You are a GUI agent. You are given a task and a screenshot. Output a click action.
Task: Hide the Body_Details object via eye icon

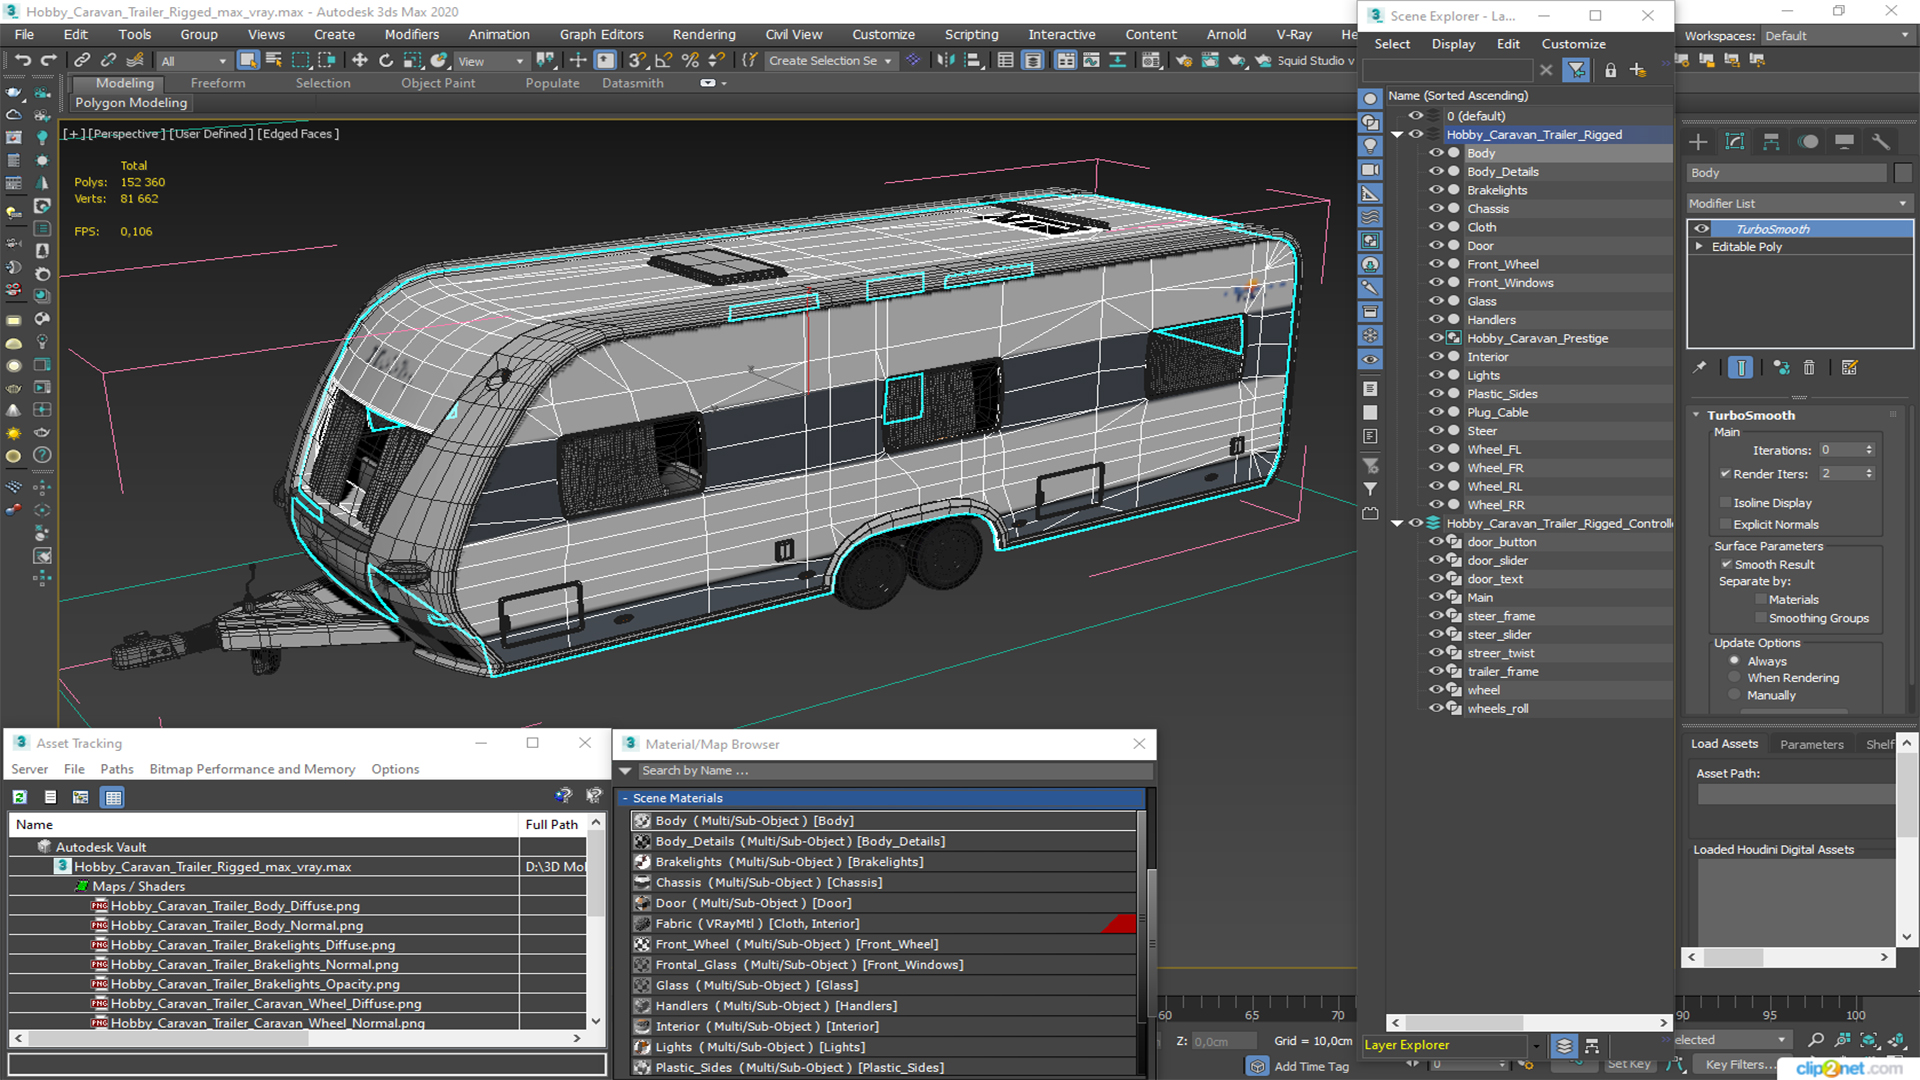point(1436,172)
